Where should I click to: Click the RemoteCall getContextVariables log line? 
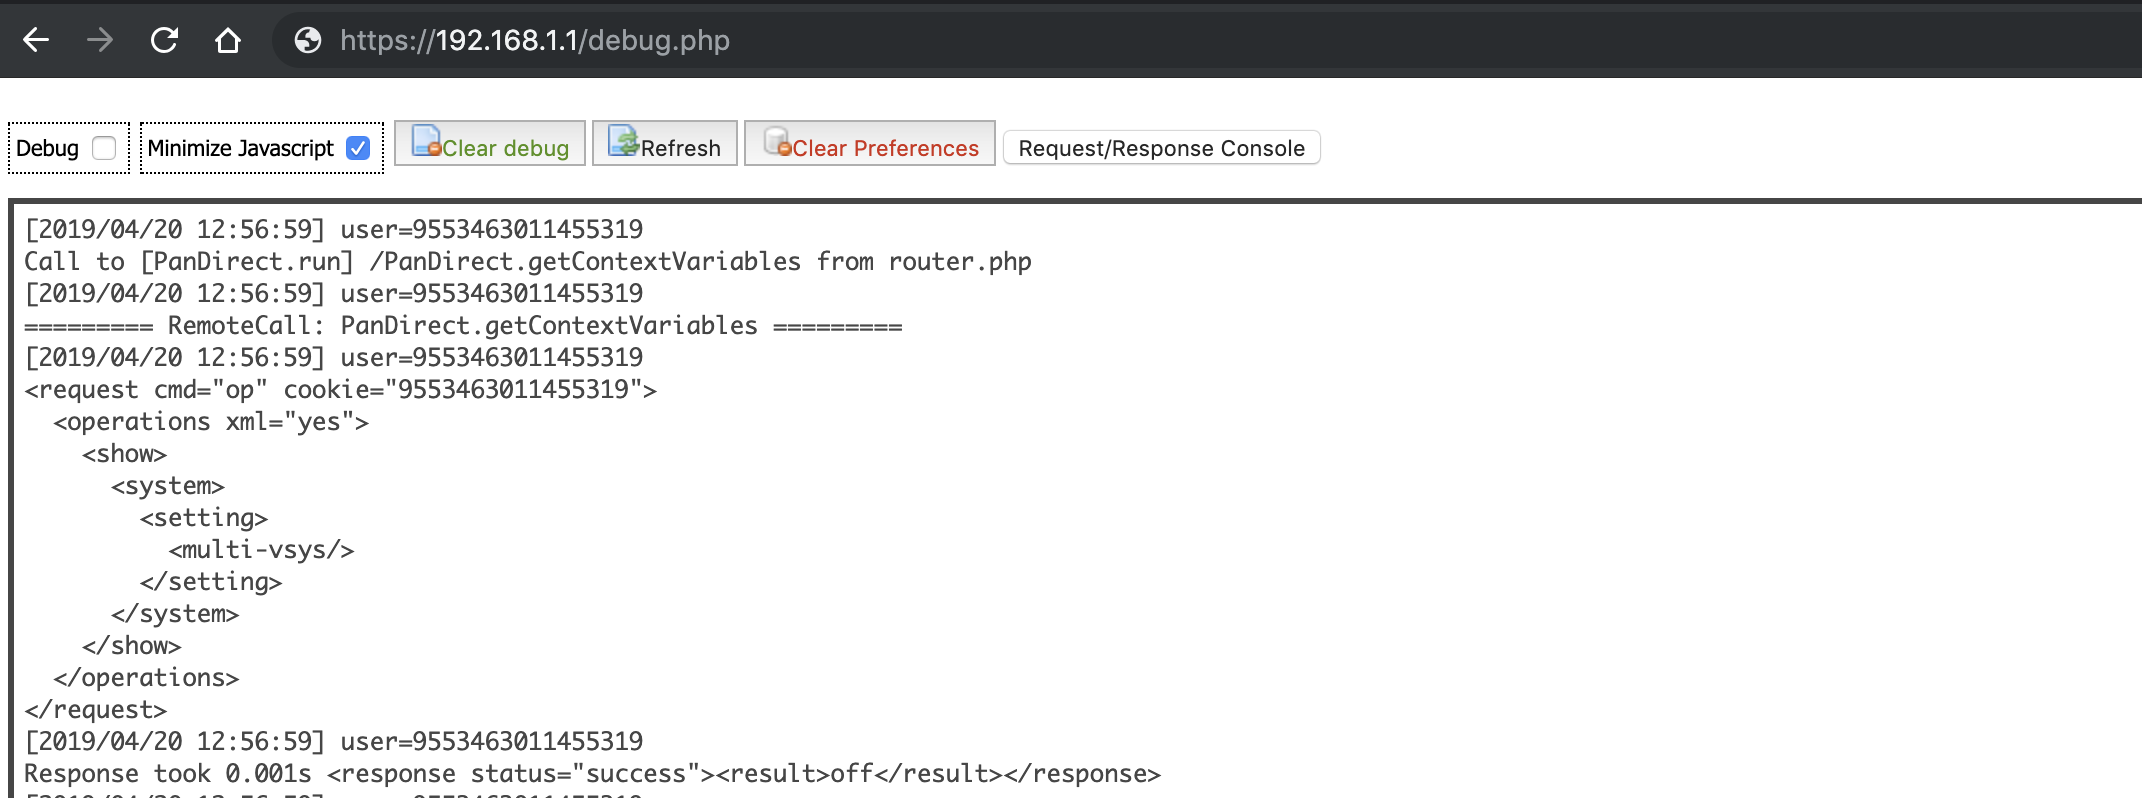click(463, 324)
